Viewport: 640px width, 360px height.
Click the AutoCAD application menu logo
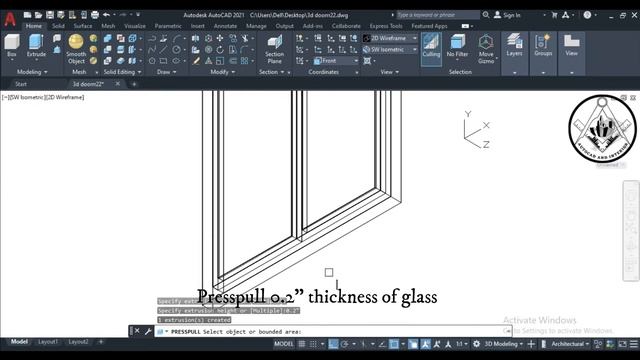pyautogui.click(x=10, y=19)
